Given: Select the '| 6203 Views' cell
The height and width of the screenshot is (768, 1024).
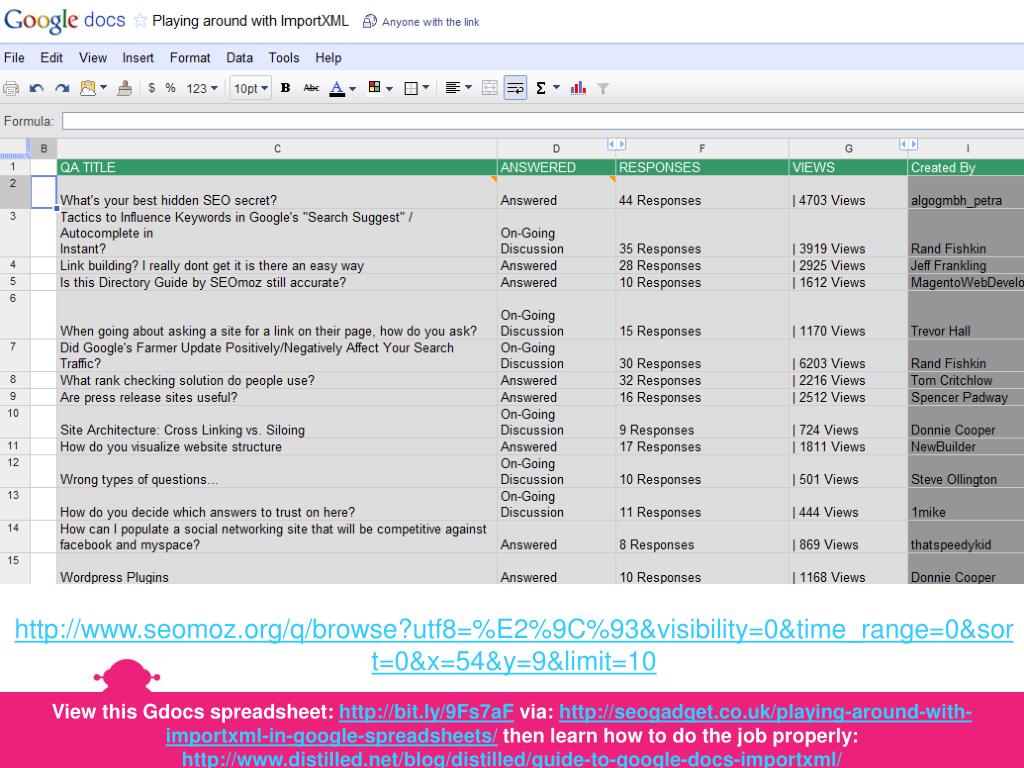Looking at the screenshot, I should click(848, 355).
